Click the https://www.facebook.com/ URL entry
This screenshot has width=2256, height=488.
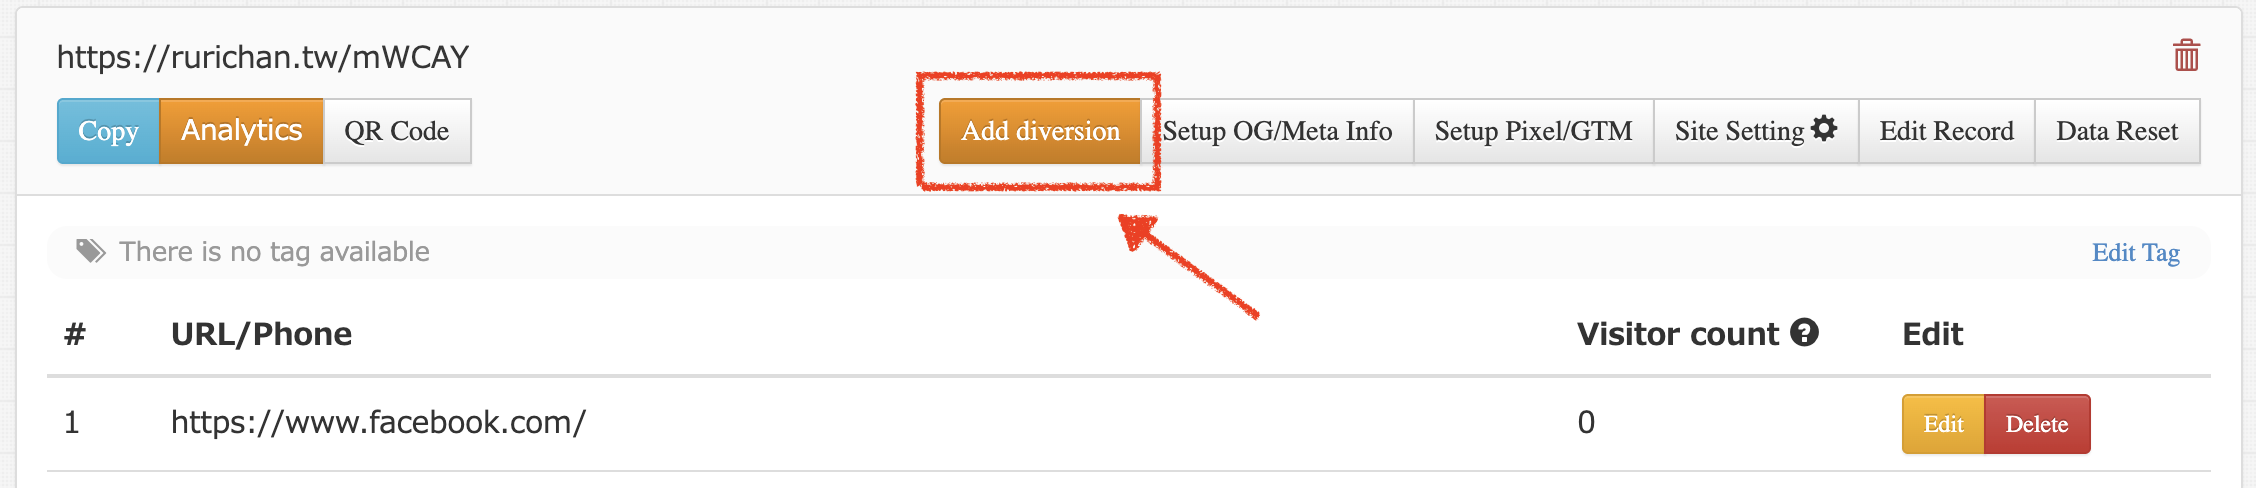378,422
